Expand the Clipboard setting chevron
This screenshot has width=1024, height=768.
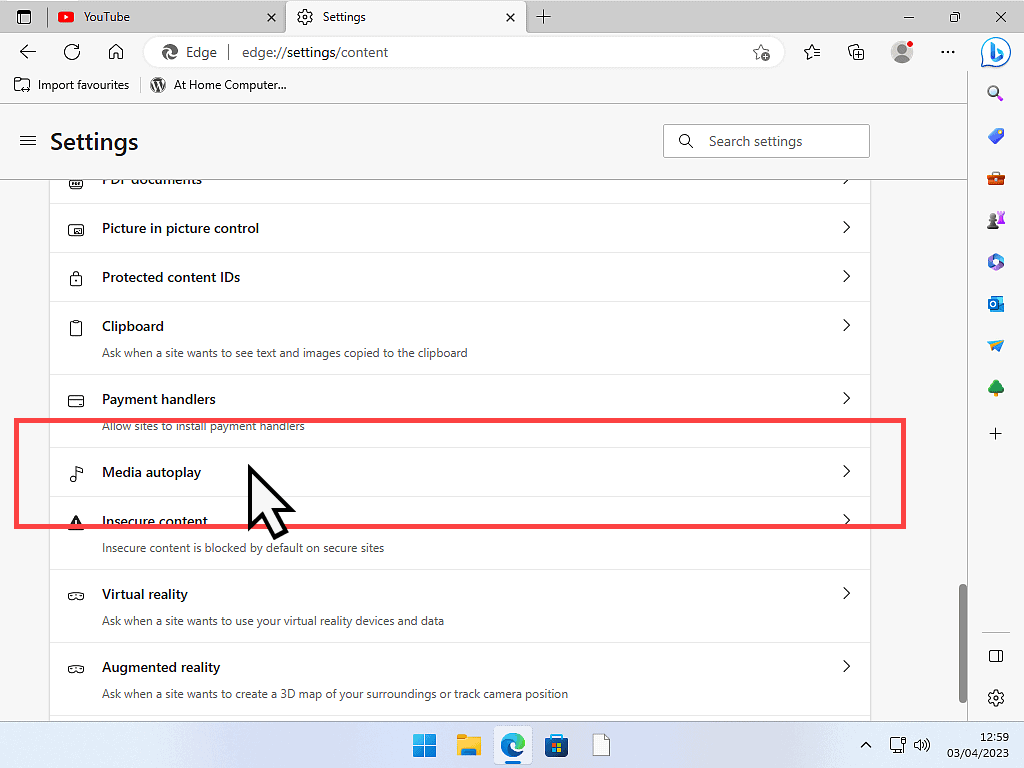pos(846,326)
